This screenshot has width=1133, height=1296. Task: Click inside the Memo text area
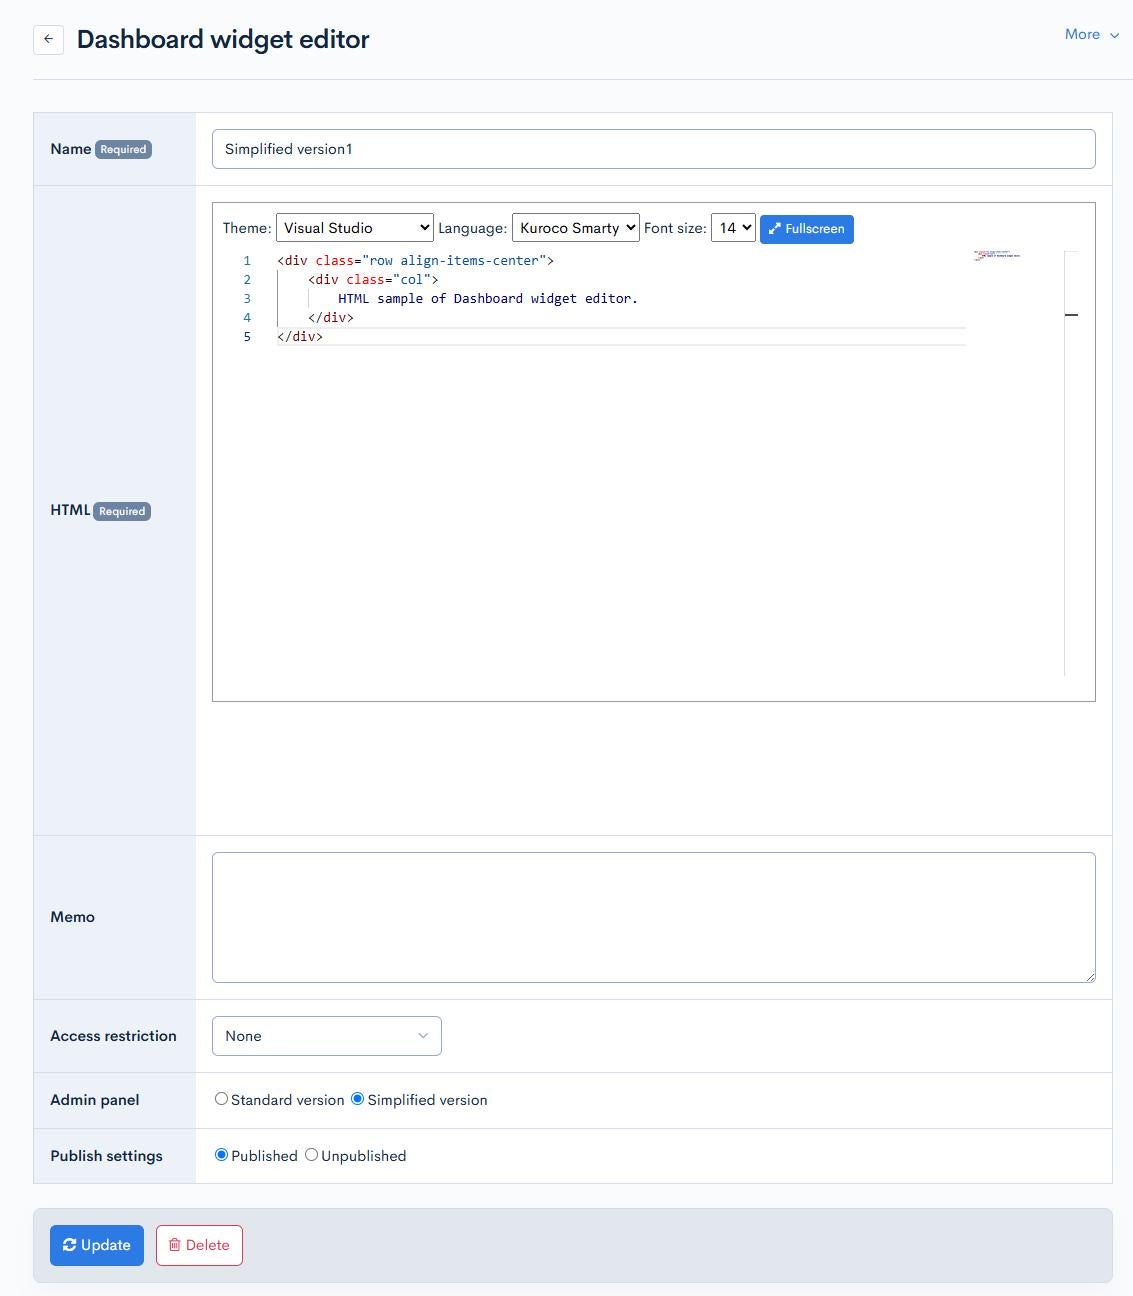[x=653, y=917]
